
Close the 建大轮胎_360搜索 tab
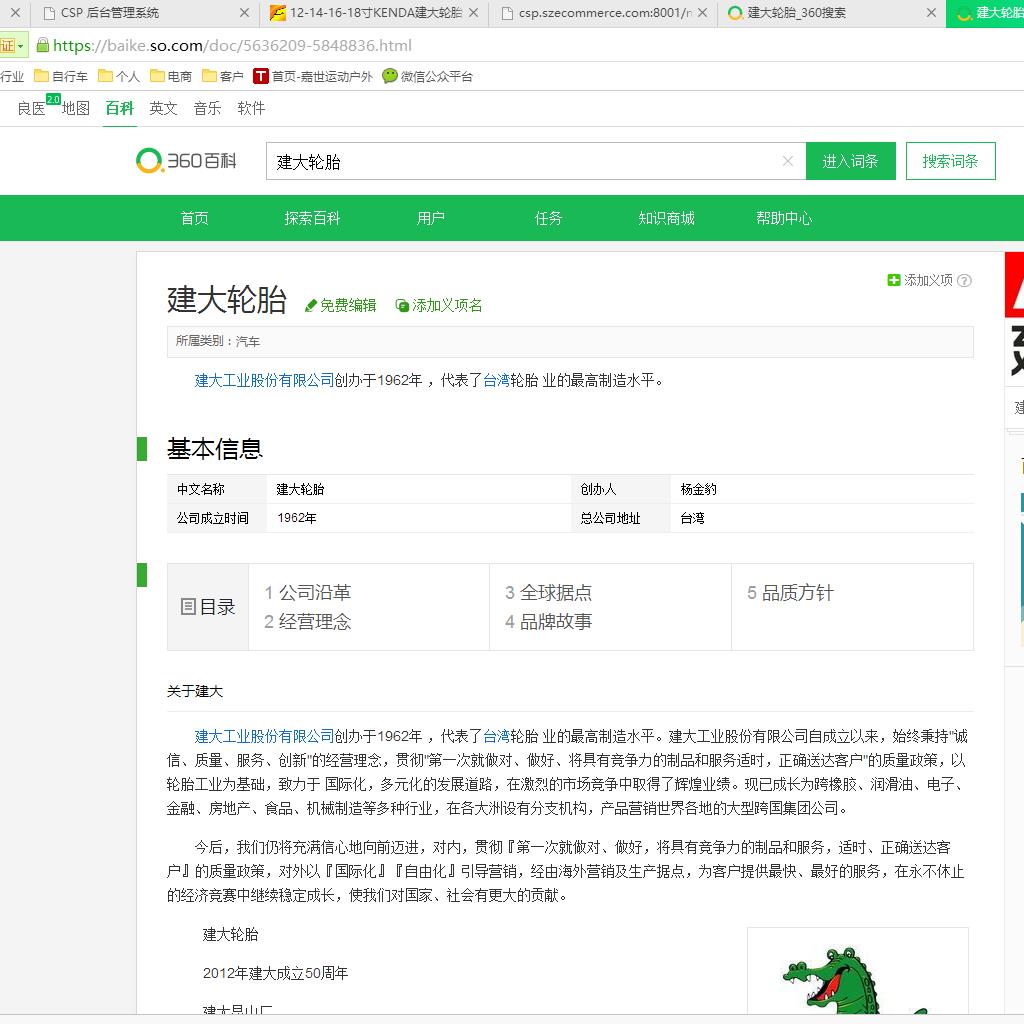click(931, 13)
